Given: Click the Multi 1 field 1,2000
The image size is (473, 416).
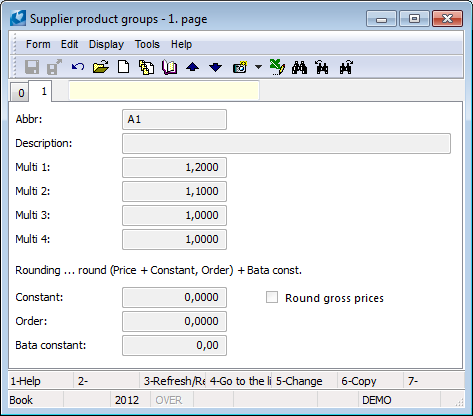Looking at the screenshot, I should point(174,167).
